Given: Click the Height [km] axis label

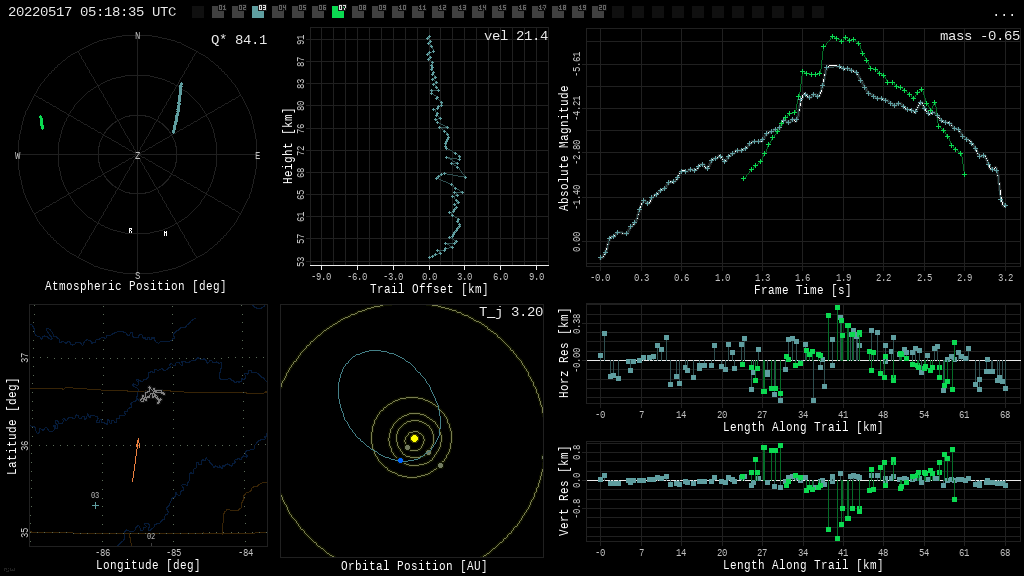Looking at the screenshot, I should point(288,146).
